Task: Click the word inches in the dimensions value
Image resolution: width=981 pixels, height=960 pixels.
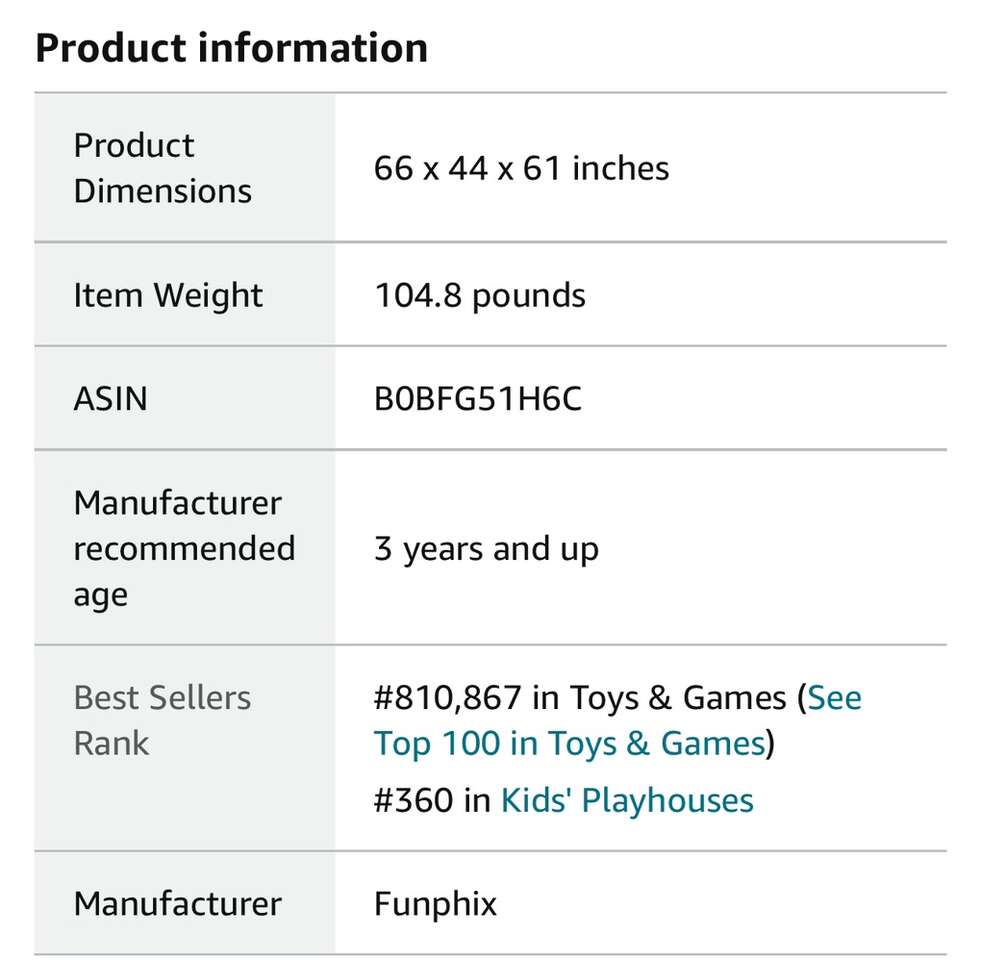Action: click(620, 168)
